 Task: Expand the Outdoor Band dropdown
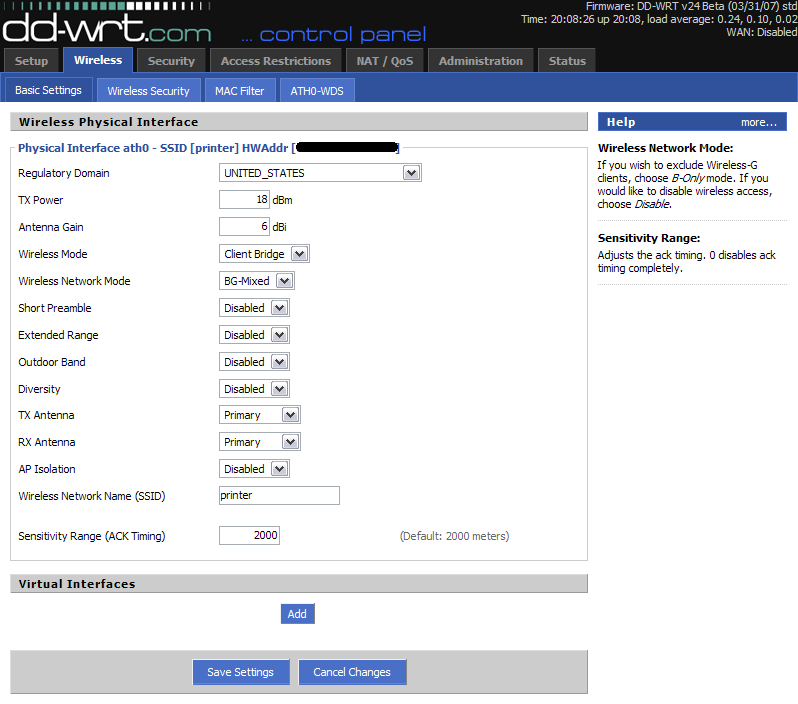254,361
